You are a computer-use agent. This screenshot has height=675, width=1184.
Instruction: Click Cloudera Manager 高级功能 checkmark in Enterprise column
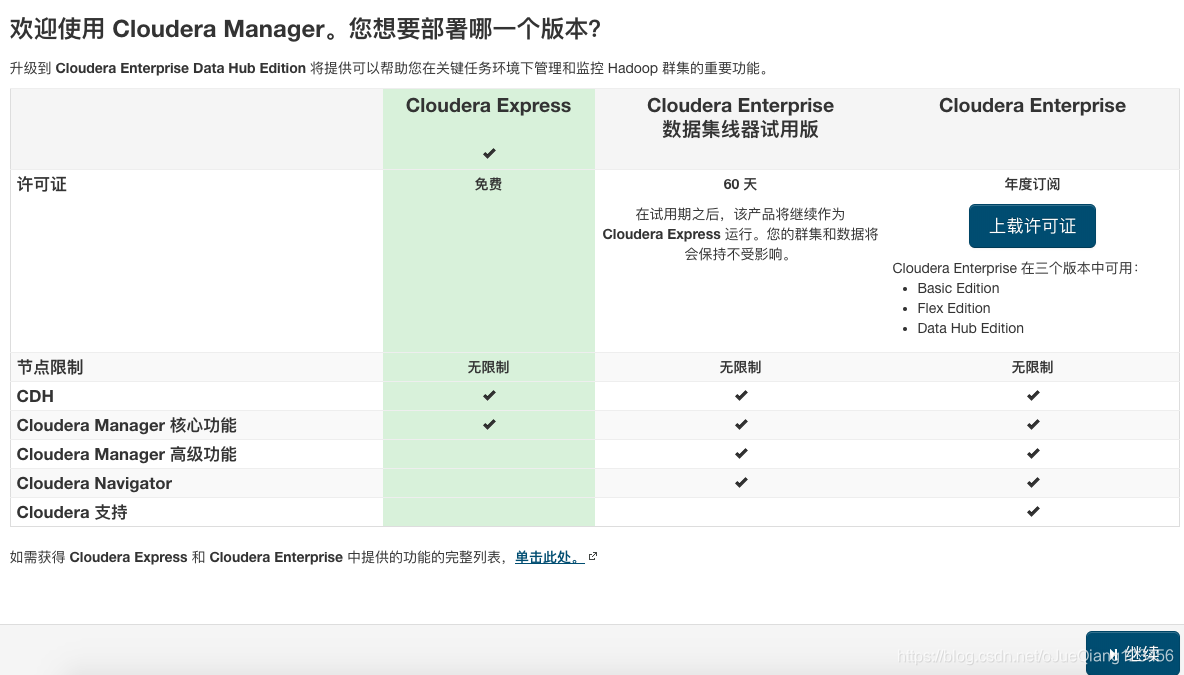coord(1033,454)
